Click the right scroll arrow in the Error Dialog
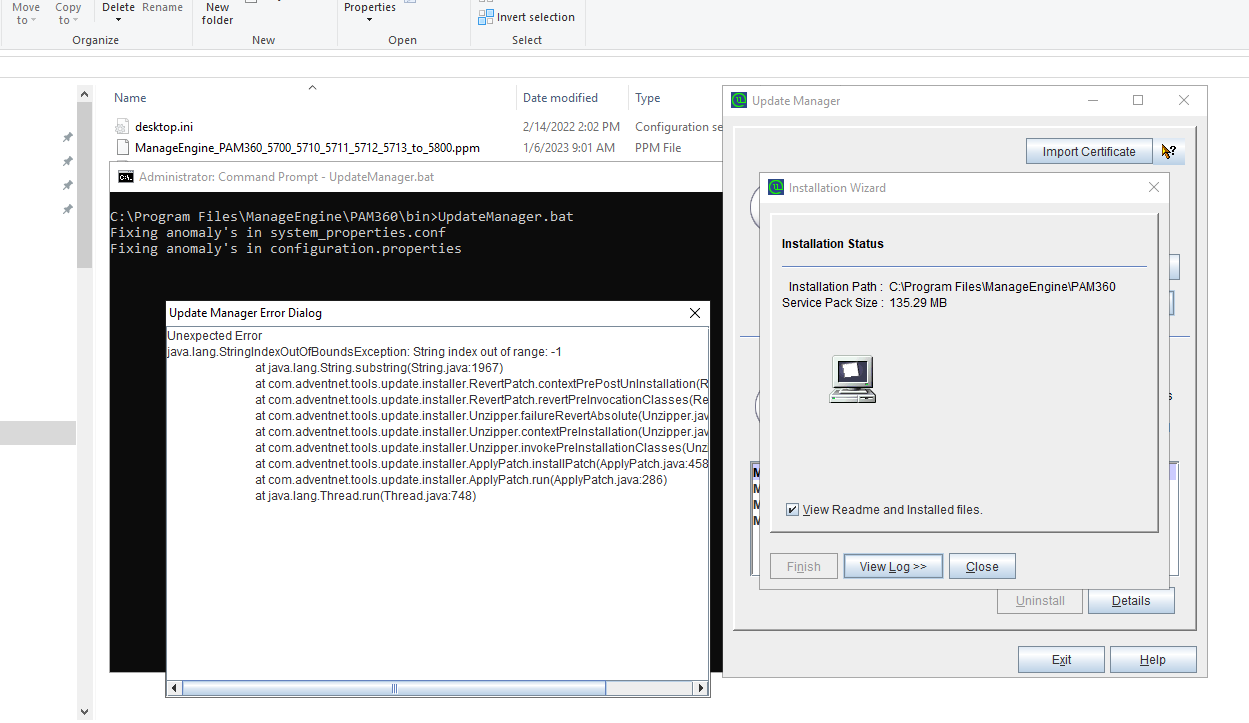The width and height of the screenshot is (1249, 723). click(701, 688)
